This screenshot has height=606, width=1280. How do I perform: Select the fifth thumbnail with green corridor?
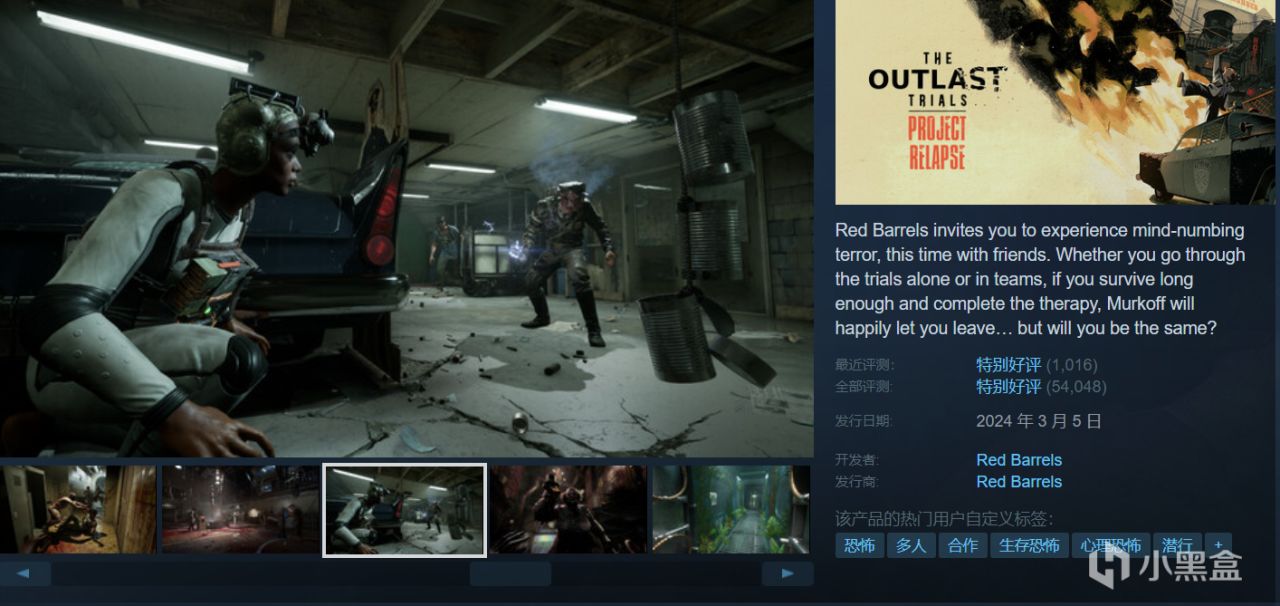[x=731, y=509]
